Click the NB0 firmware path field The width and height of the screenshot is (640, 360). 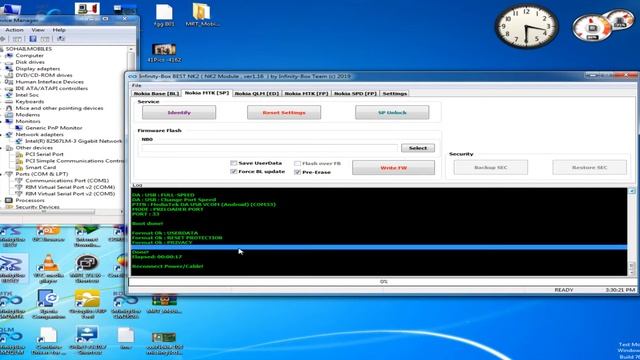pyautogui.click(x=269, y=148)
